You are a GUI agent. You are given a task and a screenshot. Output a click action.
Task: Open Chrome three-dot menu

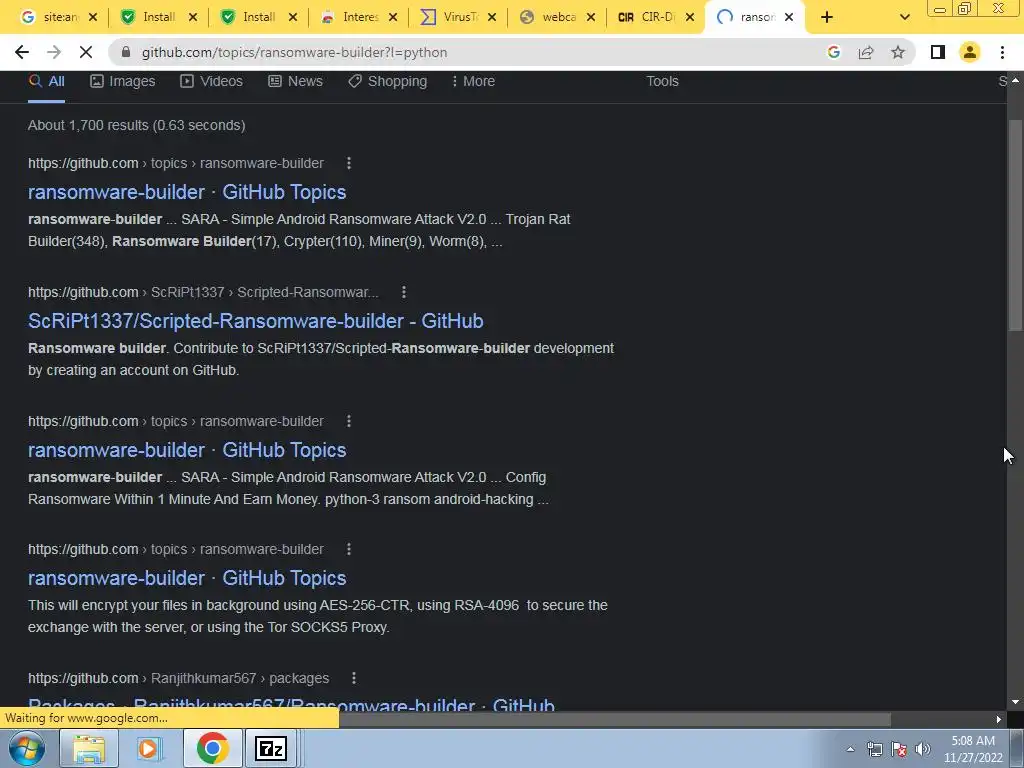(x=1002, y=52)
